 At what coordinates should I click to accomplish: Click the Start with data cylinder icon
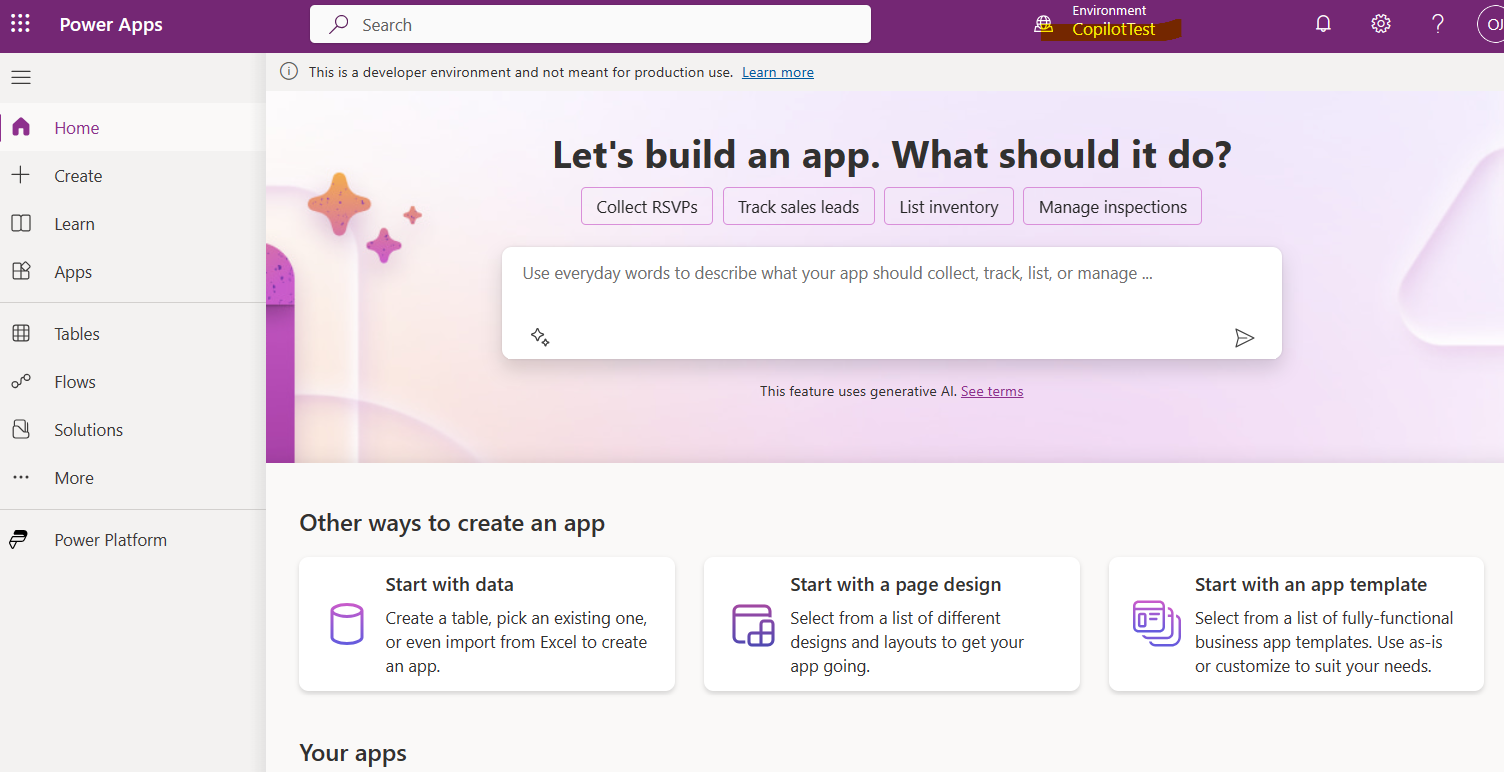(x=347, y=624)
